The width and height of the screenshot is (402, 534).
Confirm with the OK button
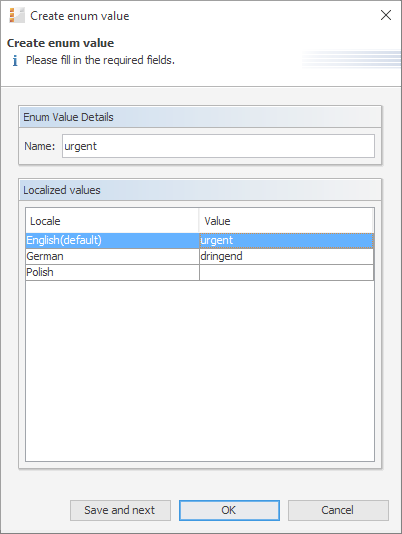click(x=229, y=510)
